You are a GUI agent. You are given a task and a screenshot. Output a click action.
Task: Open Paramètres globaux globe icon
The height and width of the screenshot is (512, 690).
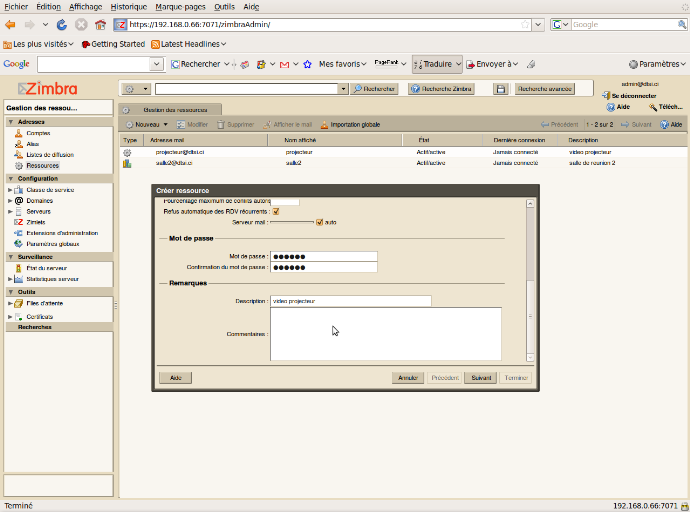click(x=19, y=244)
